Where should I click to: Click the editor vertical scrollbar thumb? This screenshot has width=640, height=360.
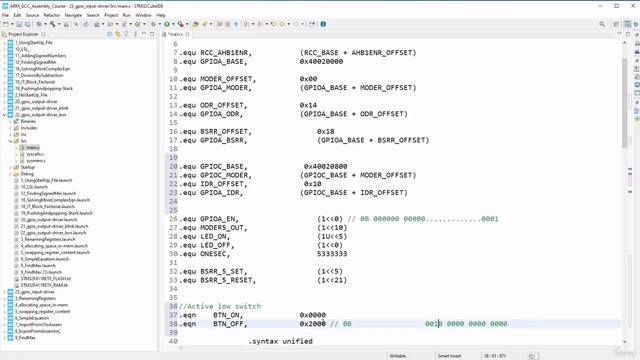(x=624, y=102)
